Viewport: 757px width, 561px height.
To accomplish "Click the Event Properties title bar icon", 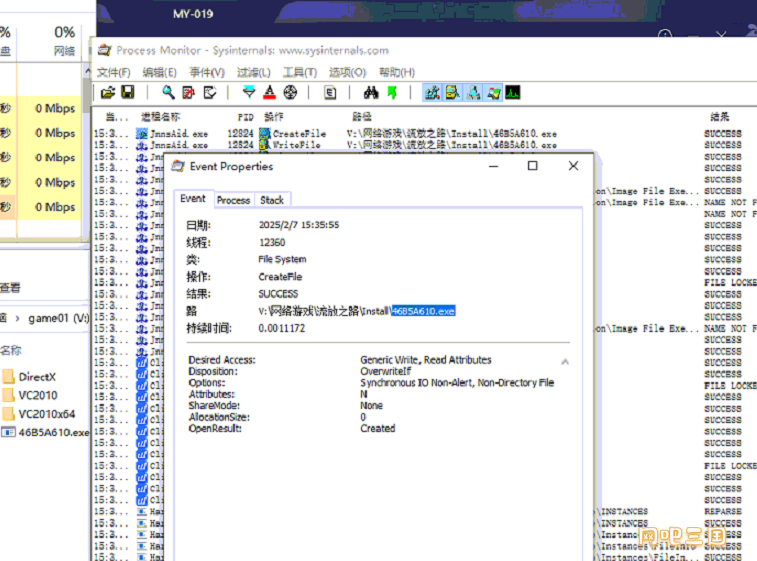I will point(178,166).
